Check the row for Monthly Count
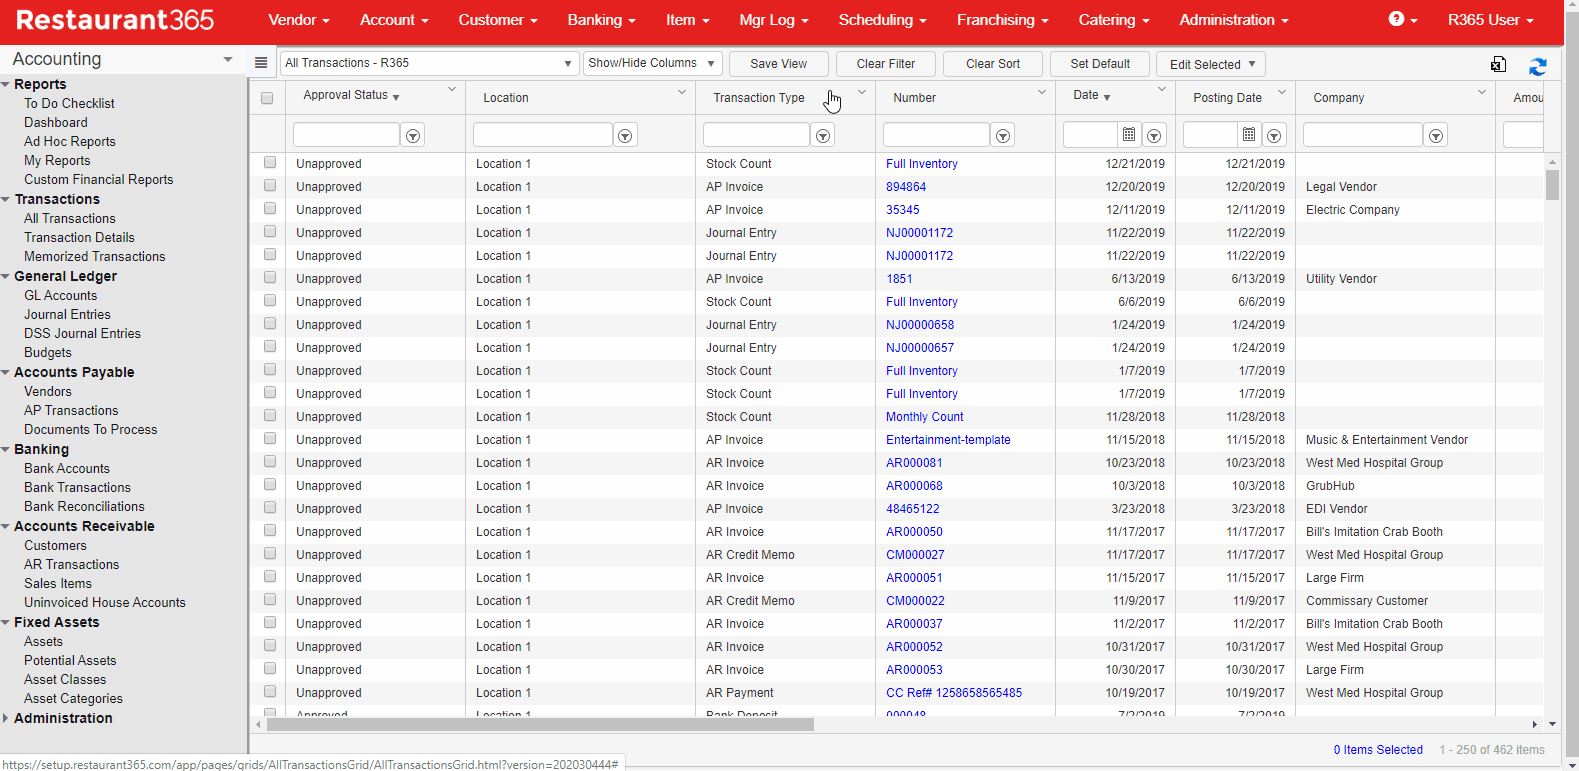The height and width of the screenshot is (771, 1579). click(x=270, y=416)
